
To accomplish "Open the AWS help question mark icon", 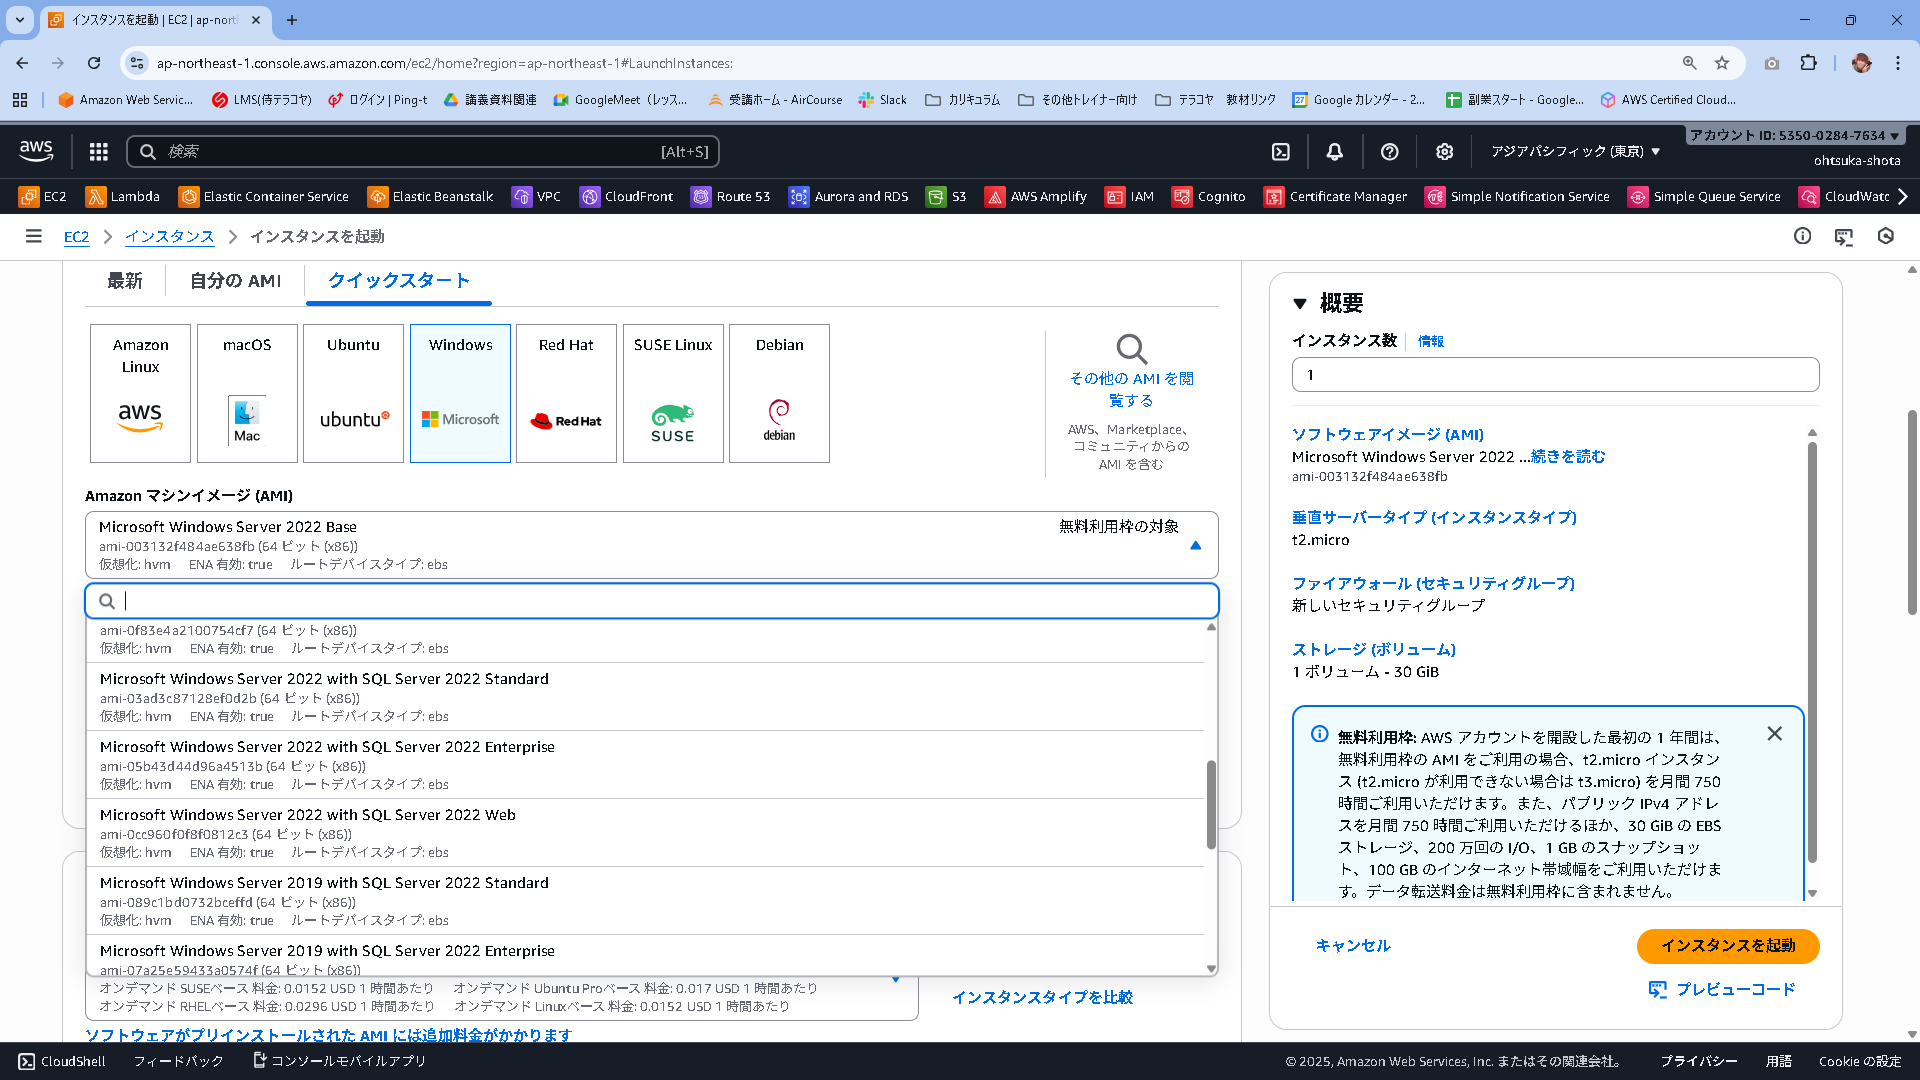I will [1389, 152].
